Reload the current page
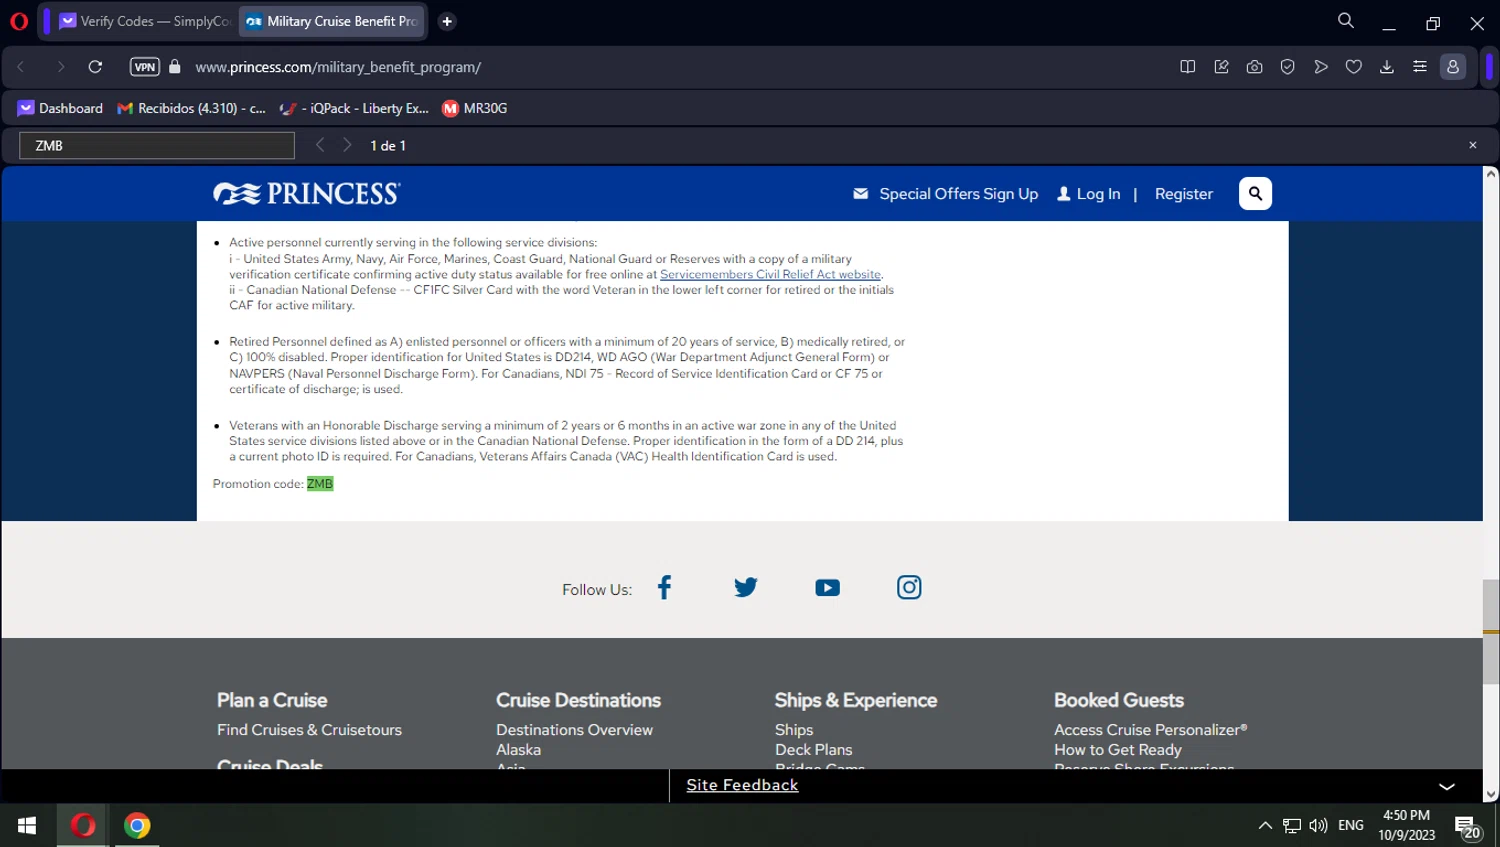This screenshot has height=847, width=1500. [95, 67]
